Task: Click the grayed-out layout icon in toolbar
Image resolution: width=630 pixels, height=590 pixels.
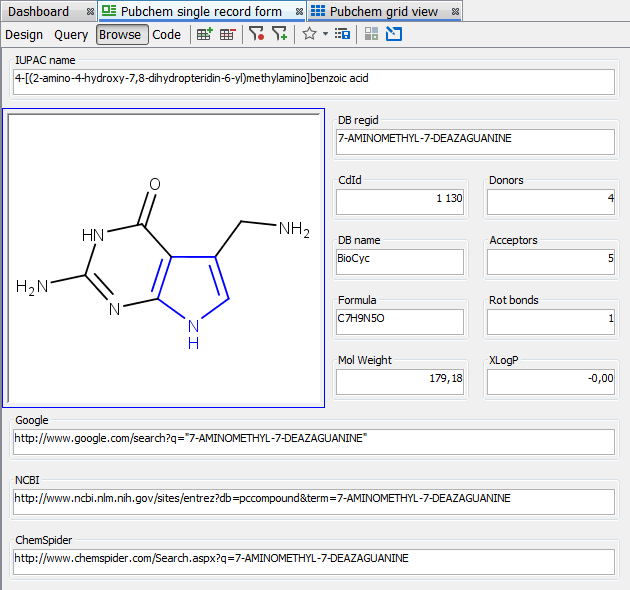Action: (x=372, y=34)
